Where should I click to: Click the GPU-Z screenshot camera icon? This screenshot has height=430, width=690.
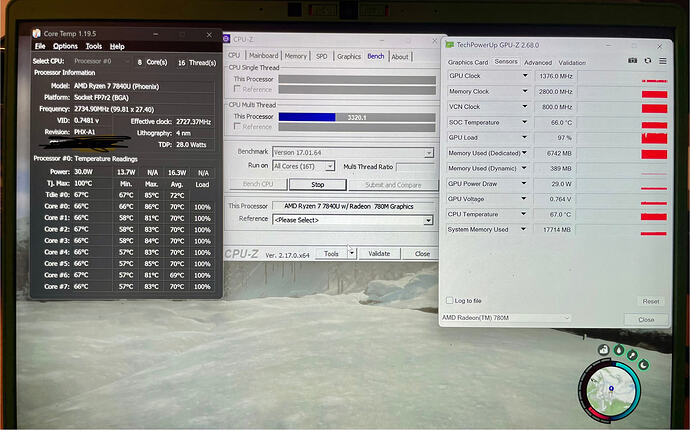point(632,61)
